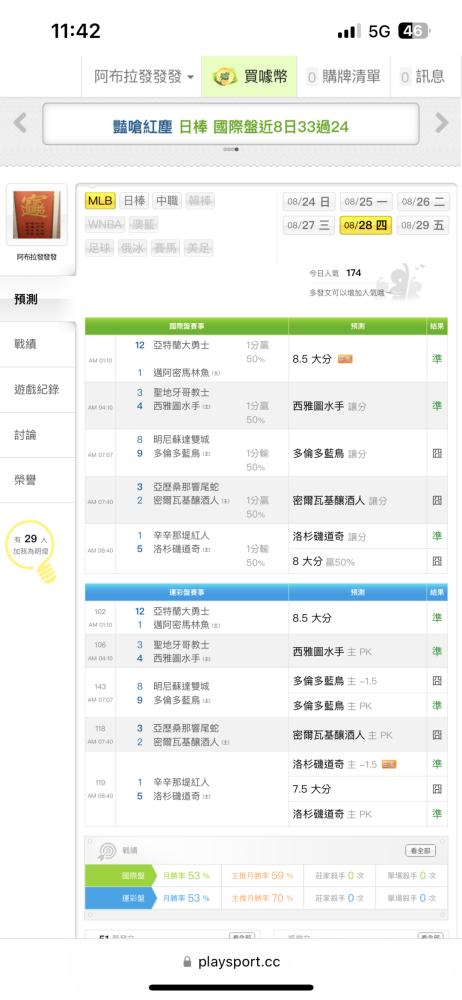Select the 足球 league tab

(x=100, y=248)
